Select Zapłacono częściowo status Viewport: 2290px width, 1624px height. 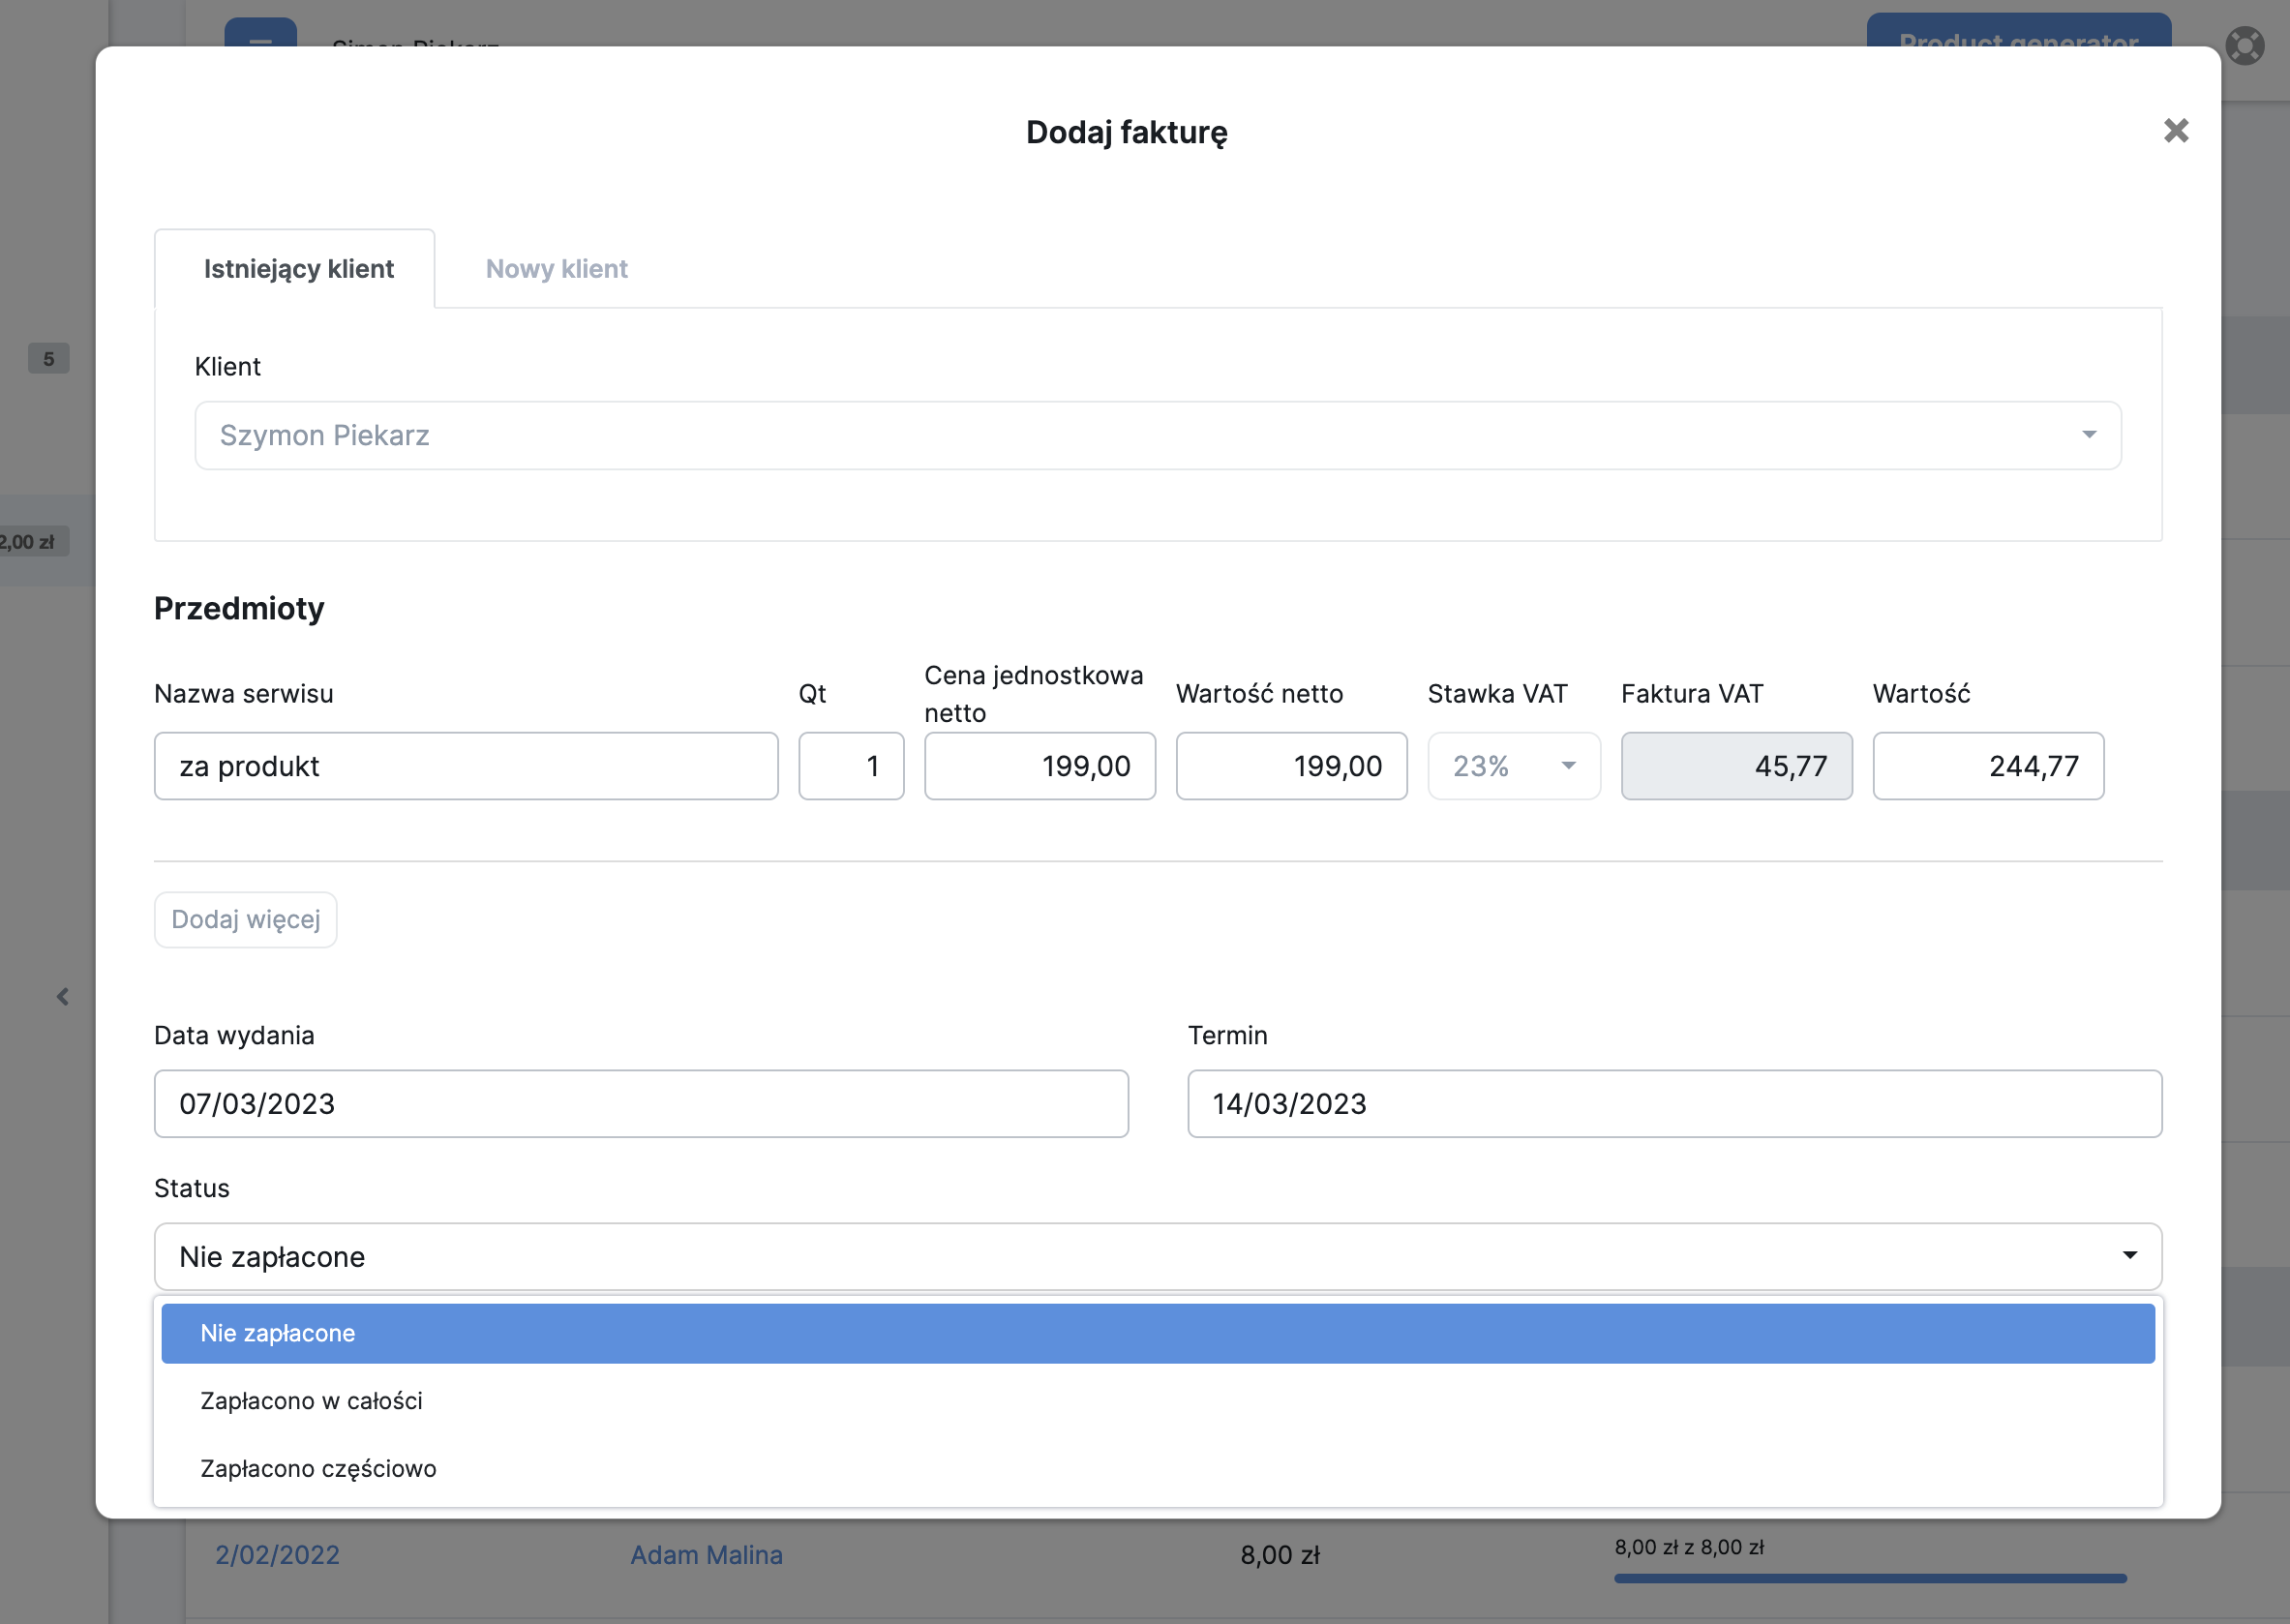(318, 1468)
